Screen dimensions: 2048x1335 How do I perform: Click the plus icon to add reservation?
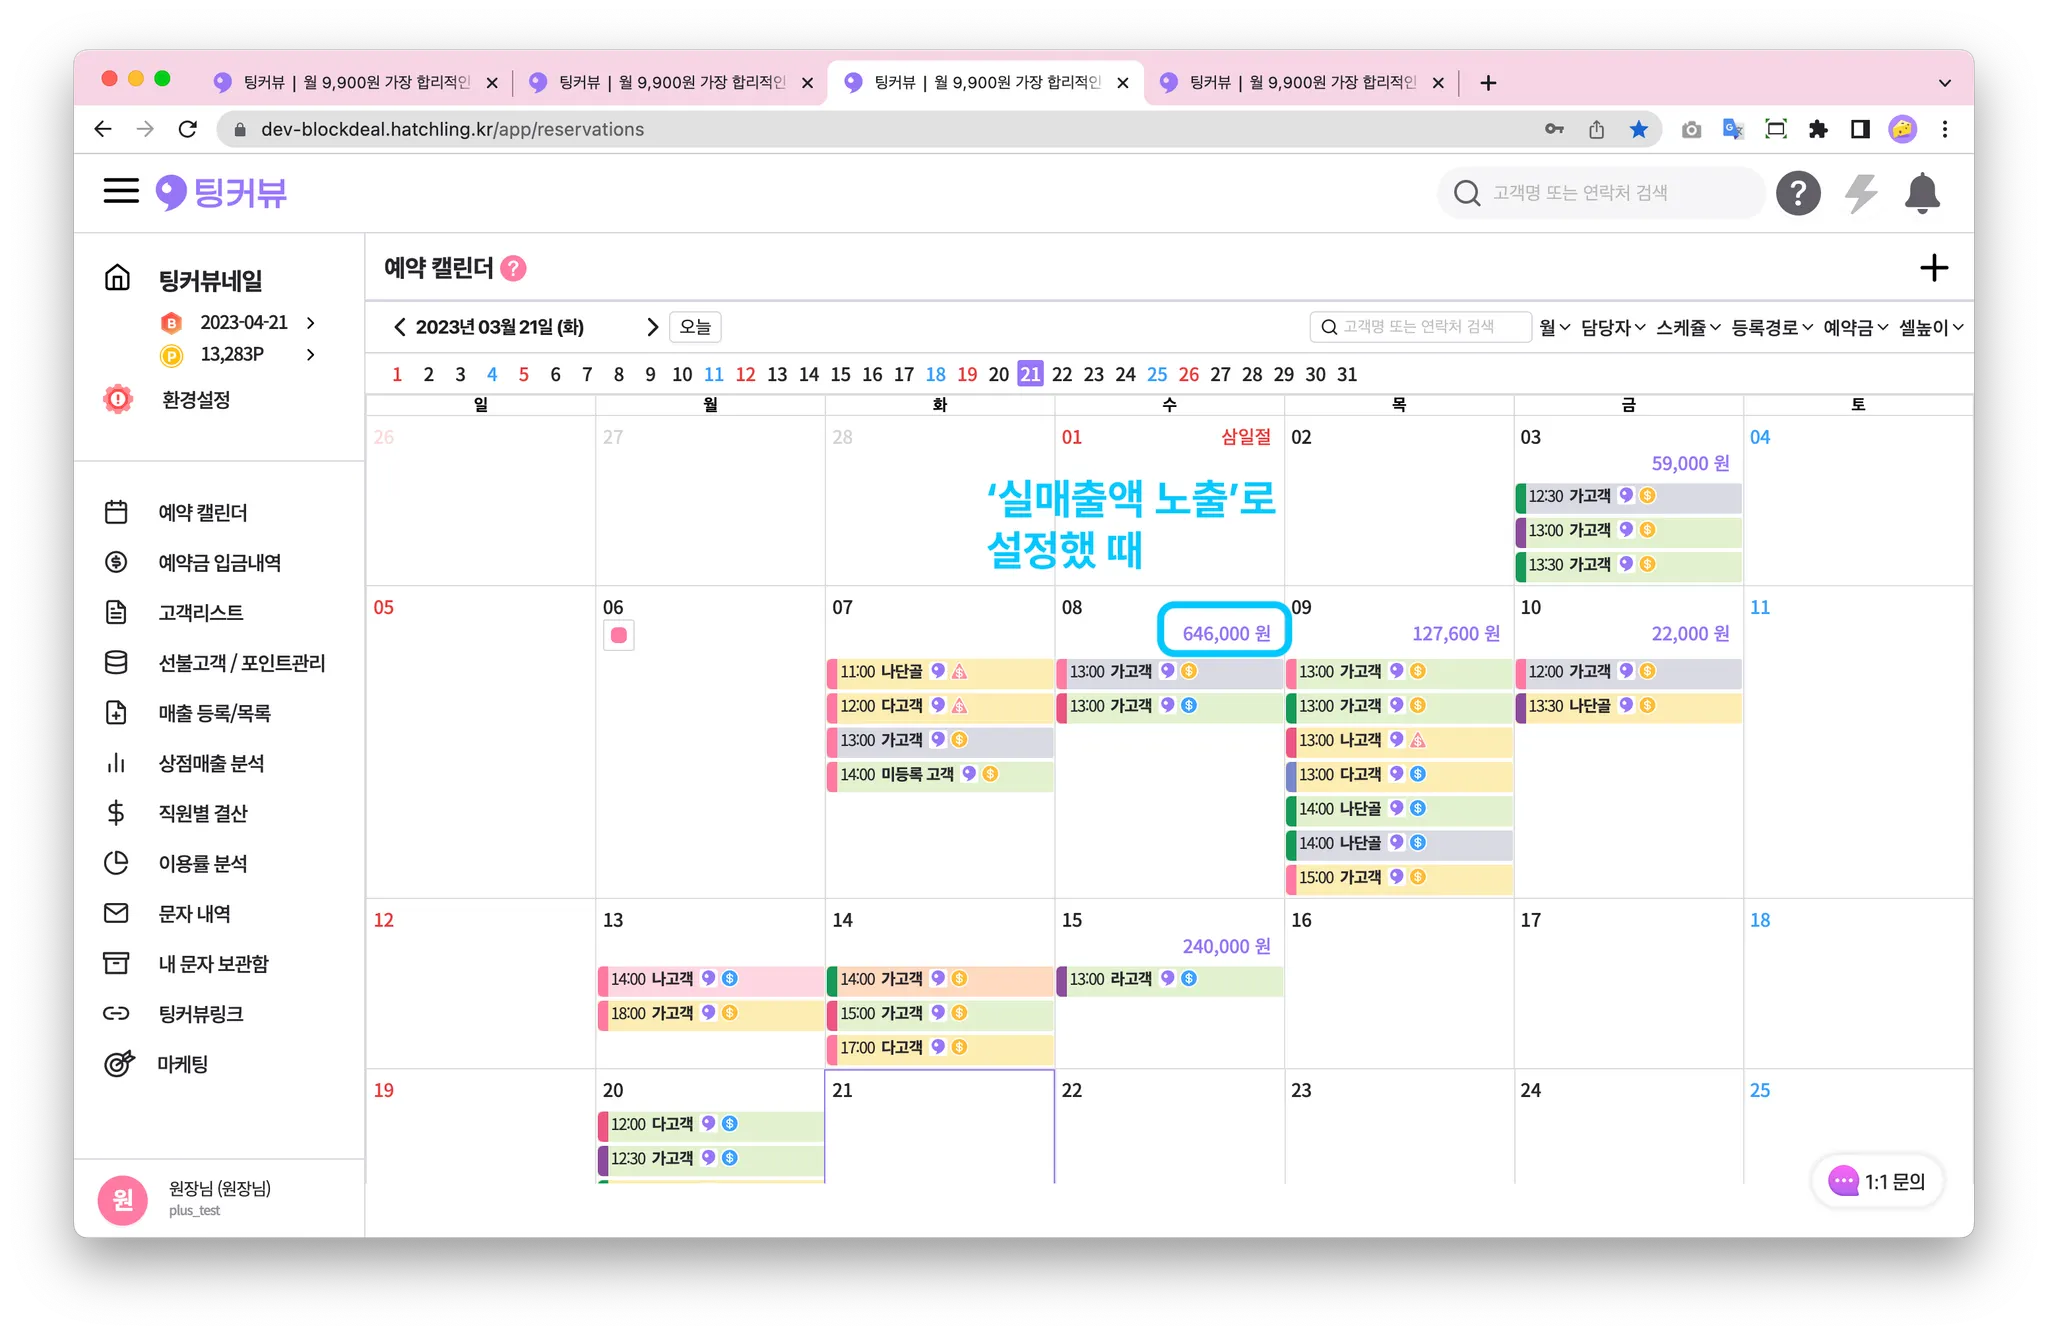tap(1933, 268)
